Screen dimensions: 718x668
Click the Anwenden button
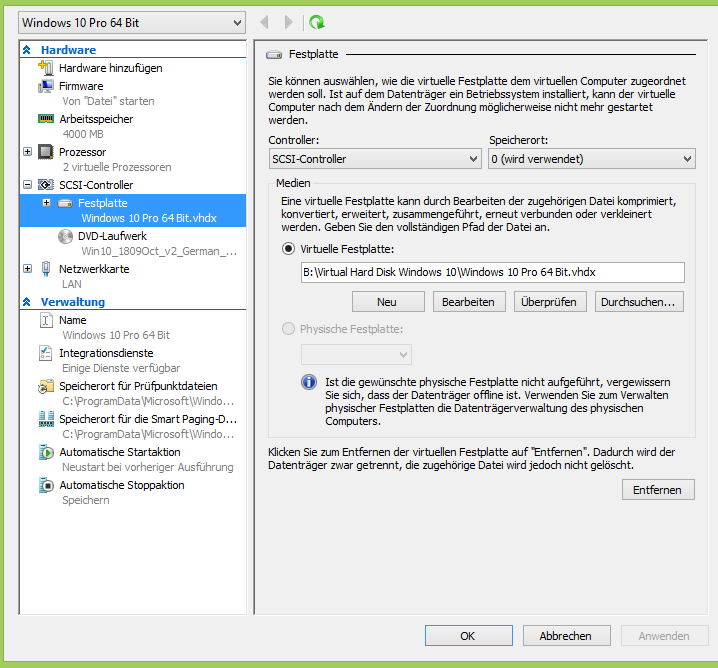pos(664,636)
